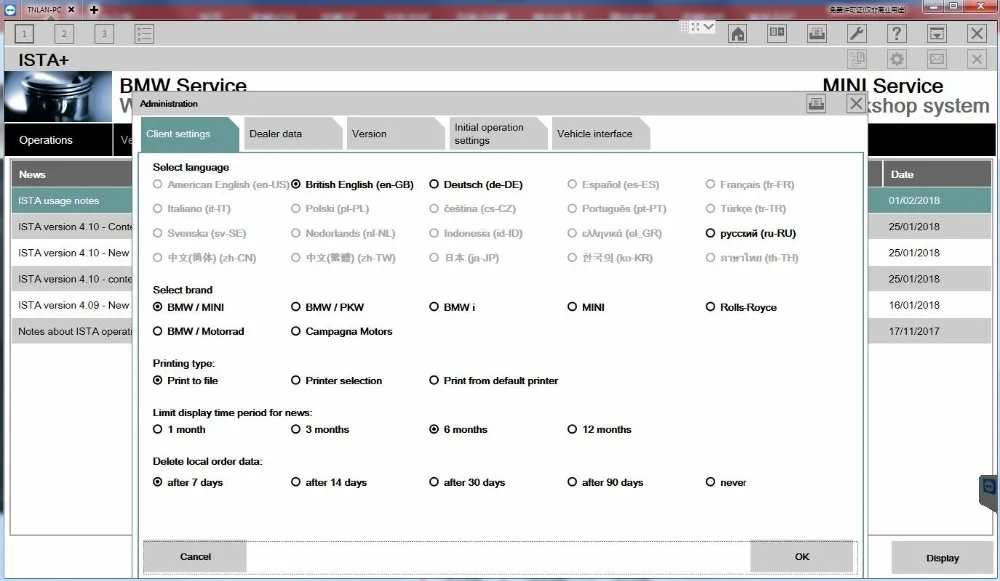Screen dimensions: 1000x581
Task: Select the Notes about ISTA operation row
Action: pos(72,331)
